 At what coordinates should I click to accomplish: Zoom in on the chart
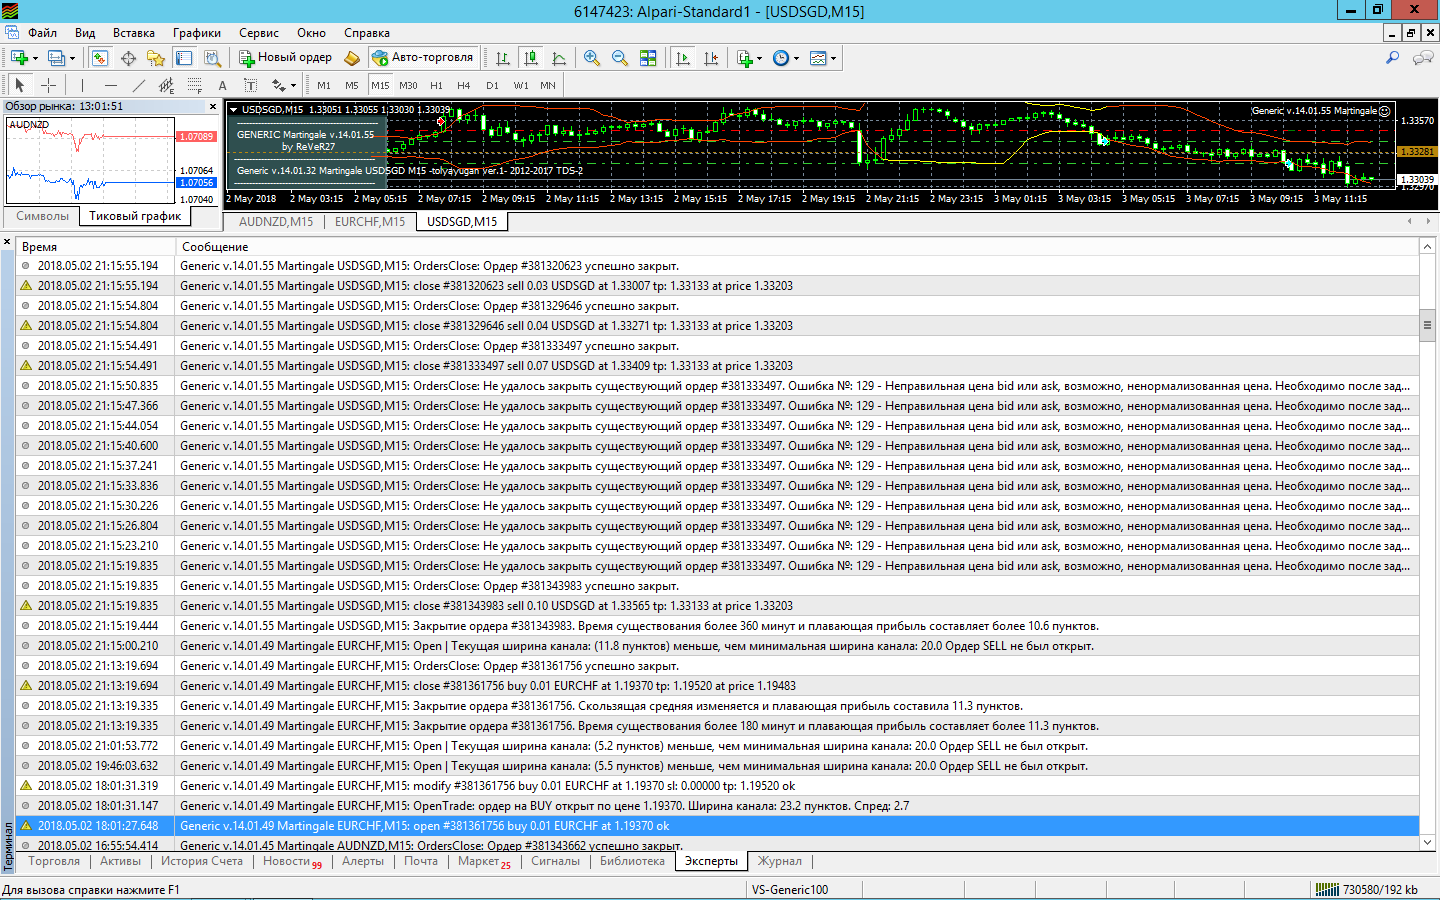pos(592,58)
